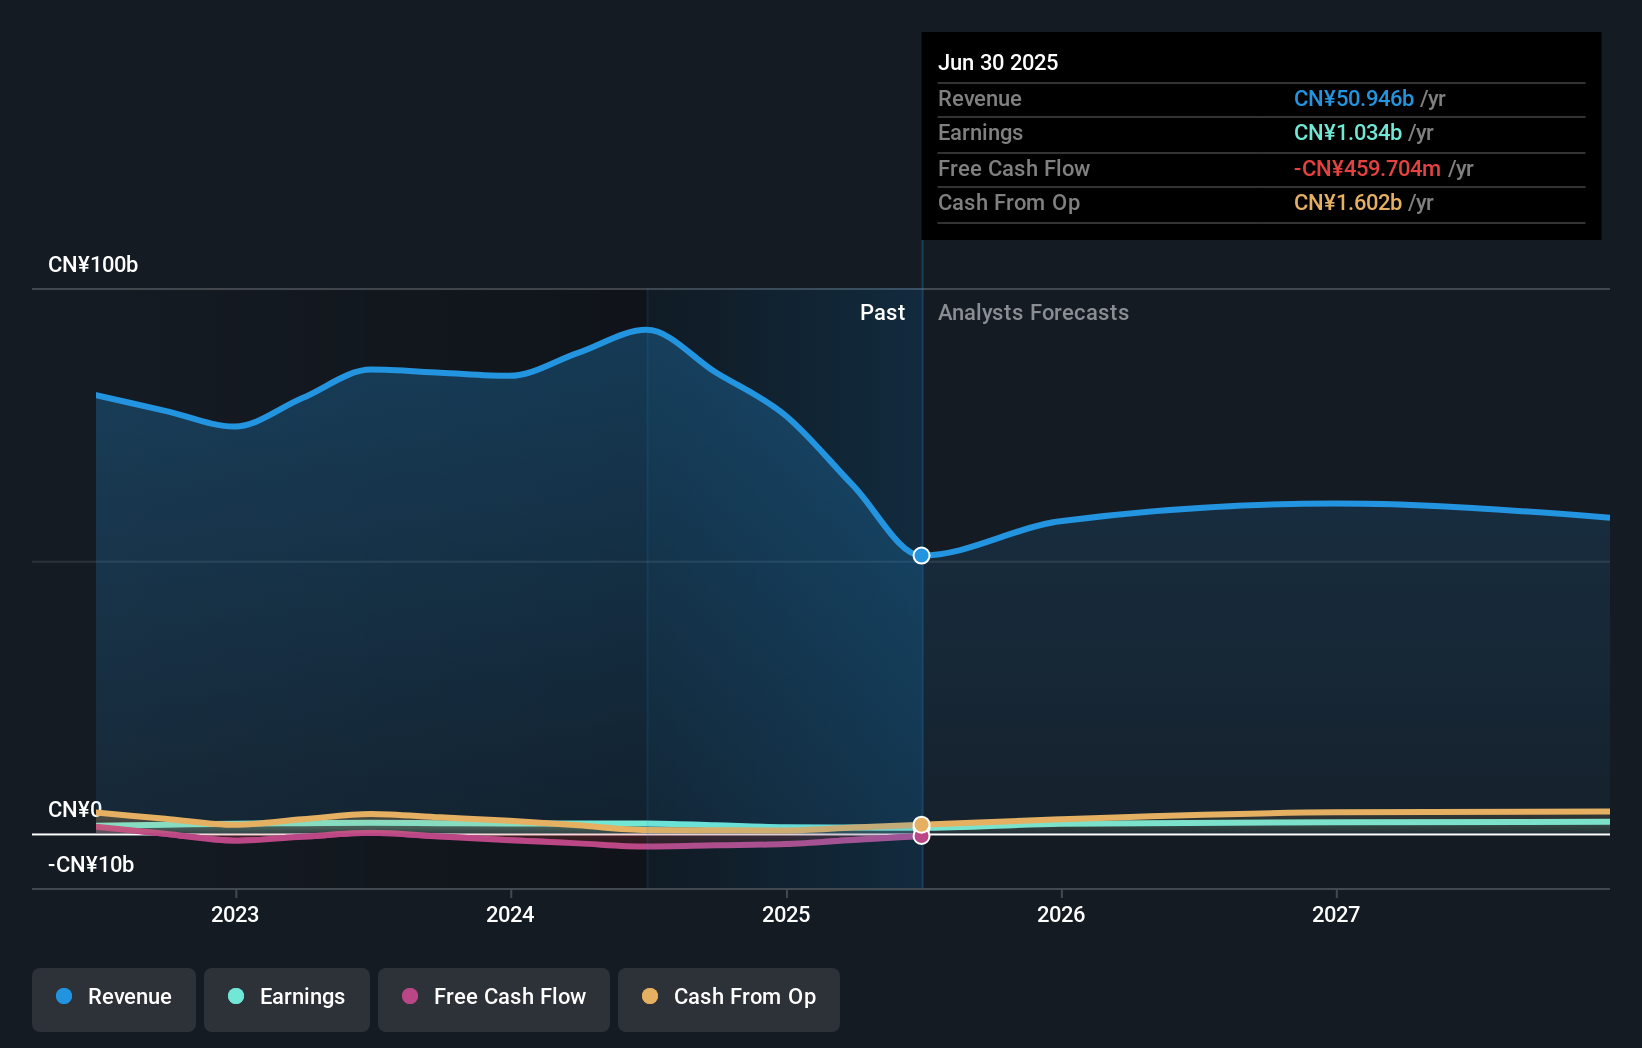Toggle the Earnings series visibility

click(286, 997)
